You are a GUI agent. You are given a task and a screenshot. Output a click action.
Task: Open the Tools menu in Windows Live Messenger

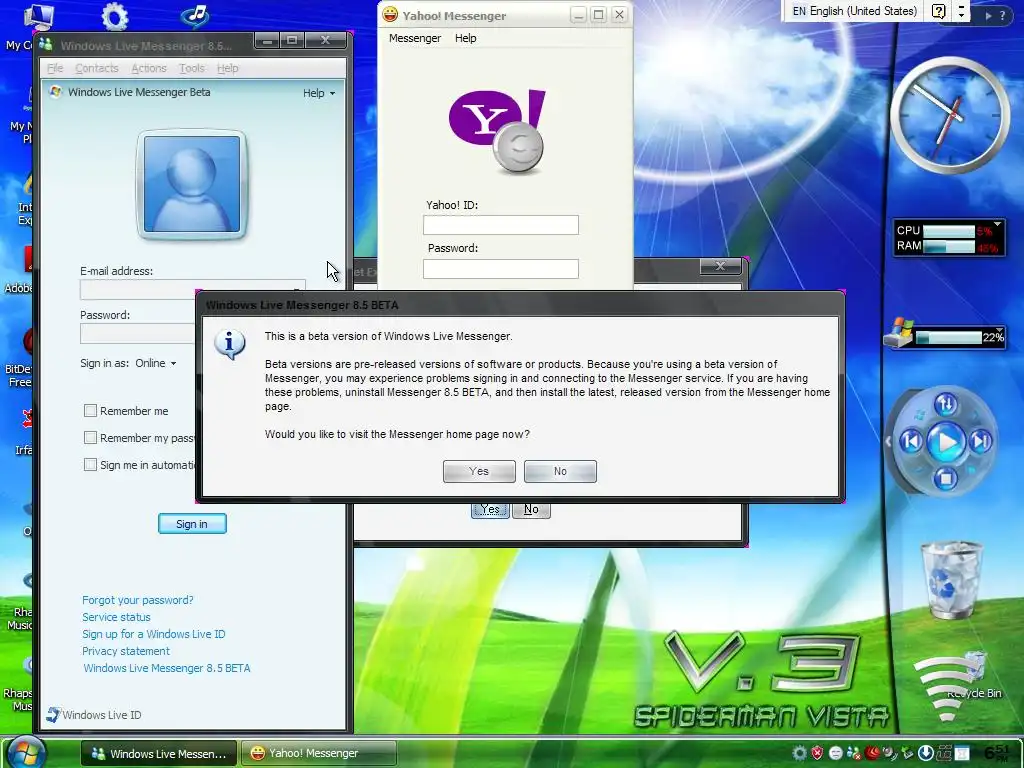(191, 68)
